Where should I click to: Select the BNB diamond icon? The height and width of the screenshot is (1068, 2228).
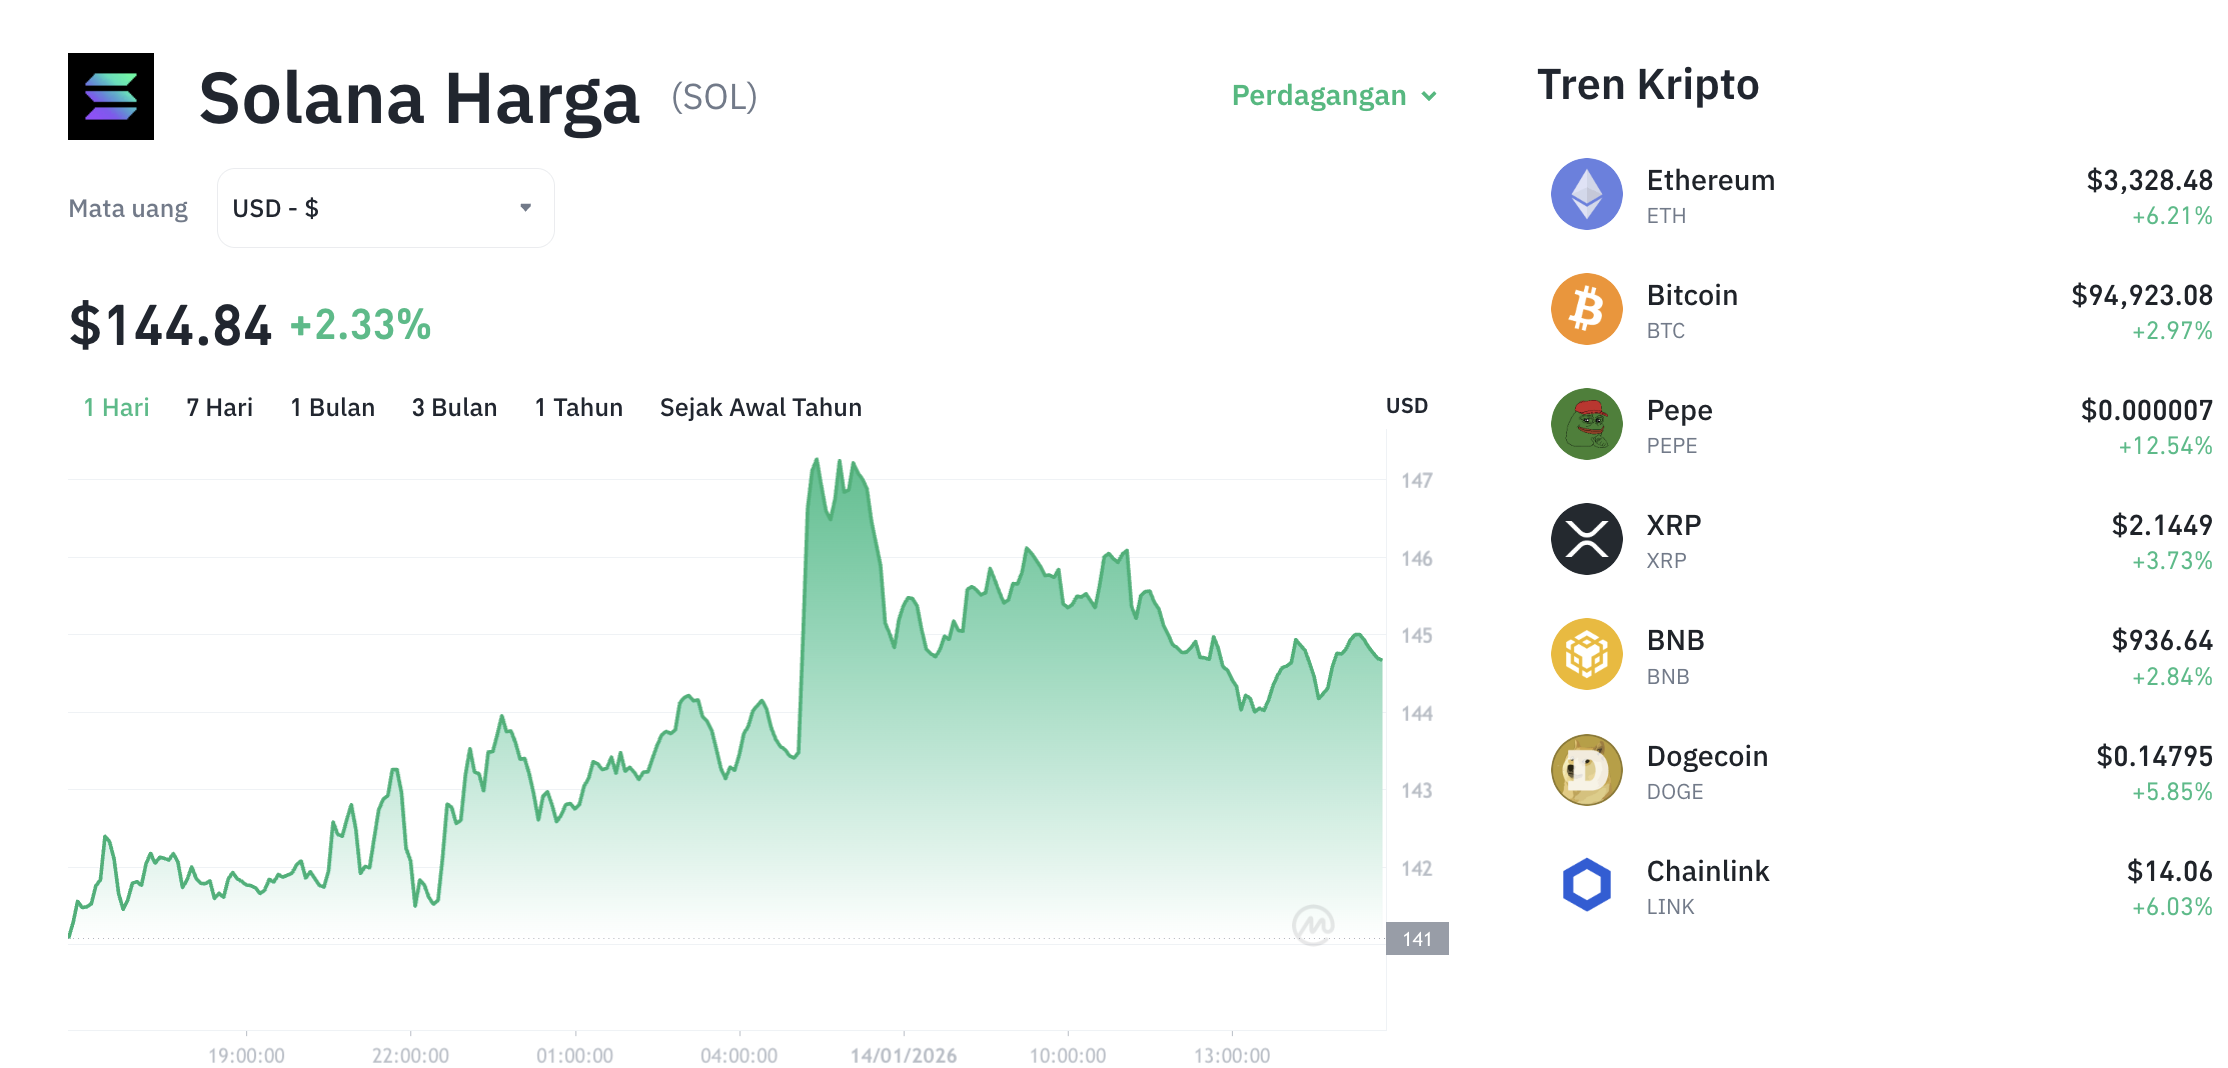1586,655
